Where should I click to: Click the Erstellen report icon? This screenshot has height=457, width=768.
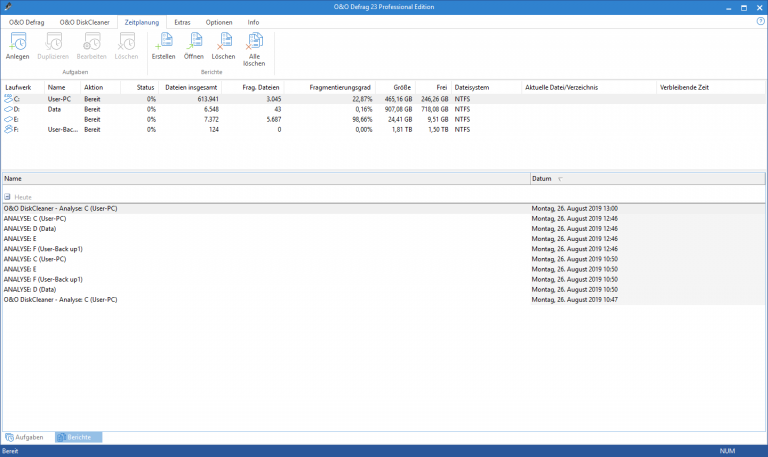[x=163, y=44]
